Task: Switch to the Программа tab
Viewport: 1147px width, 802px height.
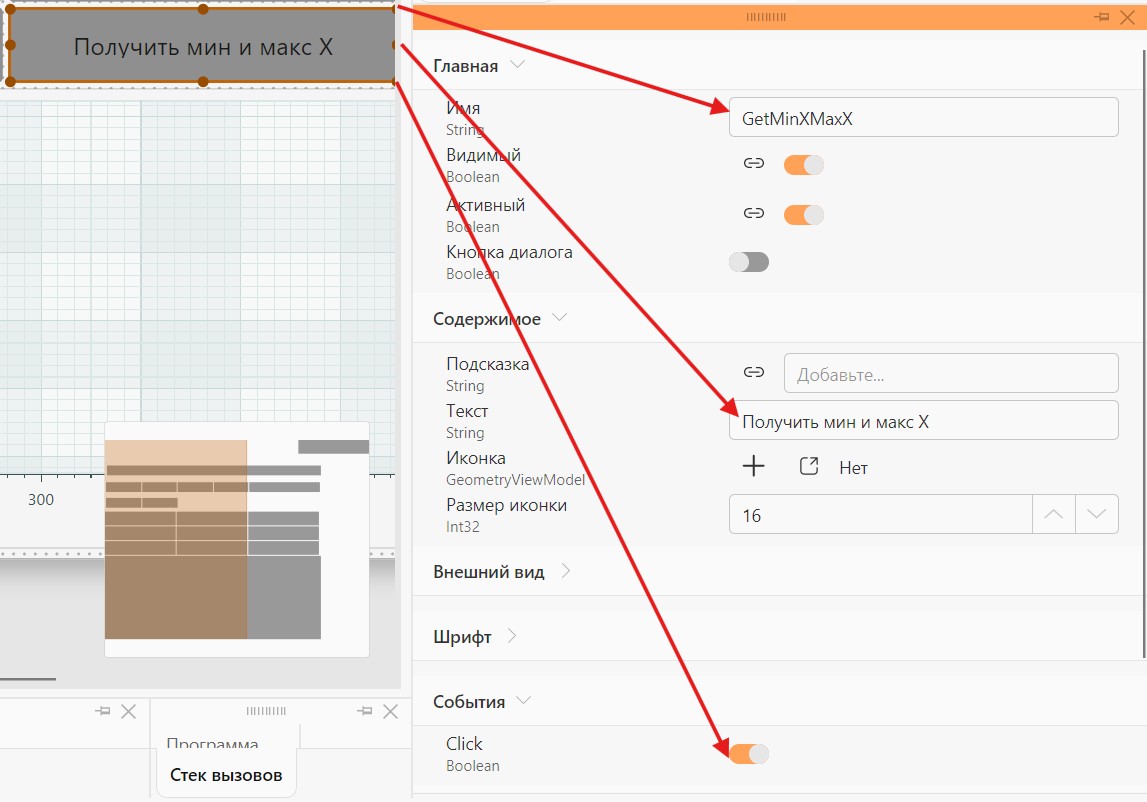Action: (x=212, y=743)
